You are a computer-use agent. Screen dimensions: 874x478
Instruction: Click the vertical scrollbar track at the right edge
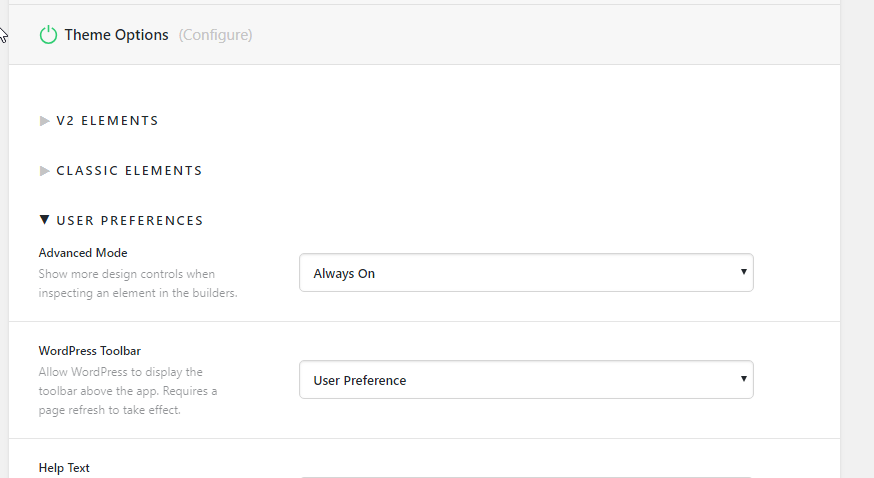[857, 239]
